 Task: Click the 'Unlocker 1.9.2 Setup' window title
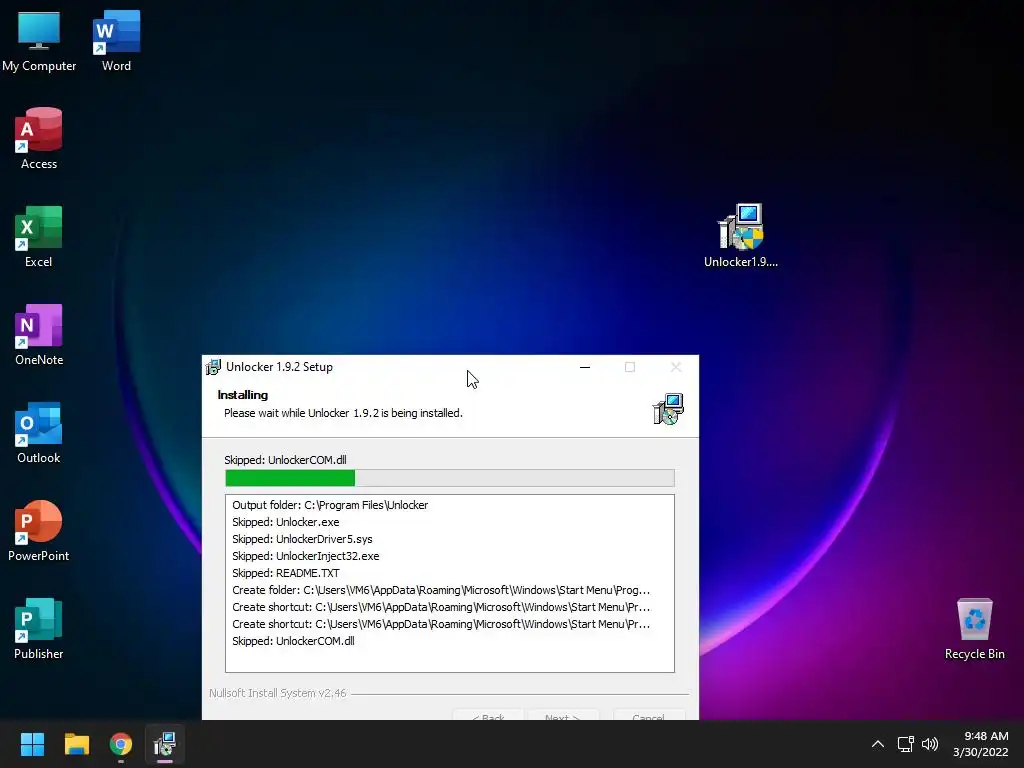click(279, 367)
